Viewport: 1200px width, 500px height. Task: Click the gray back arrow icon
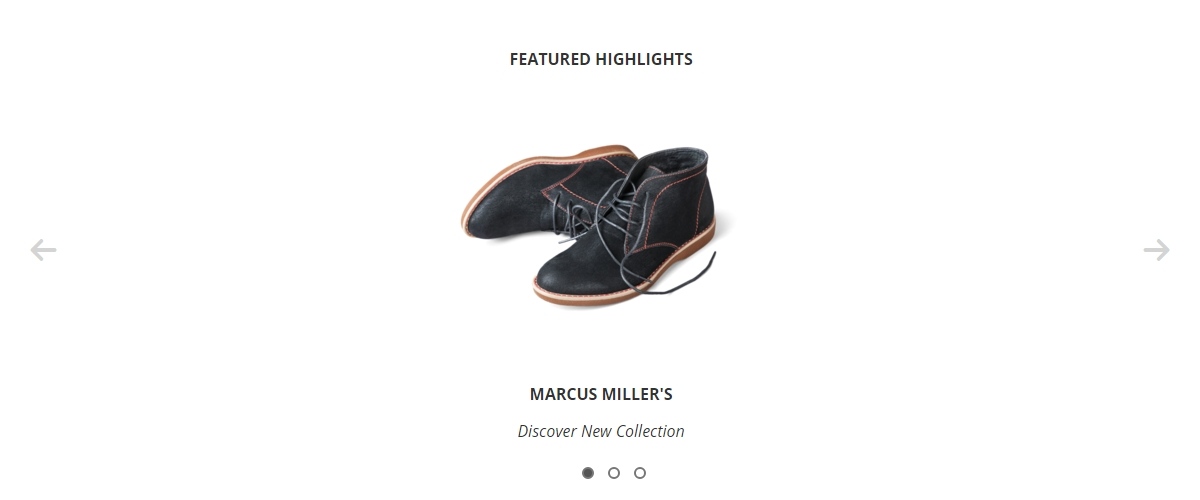[43, 250]
